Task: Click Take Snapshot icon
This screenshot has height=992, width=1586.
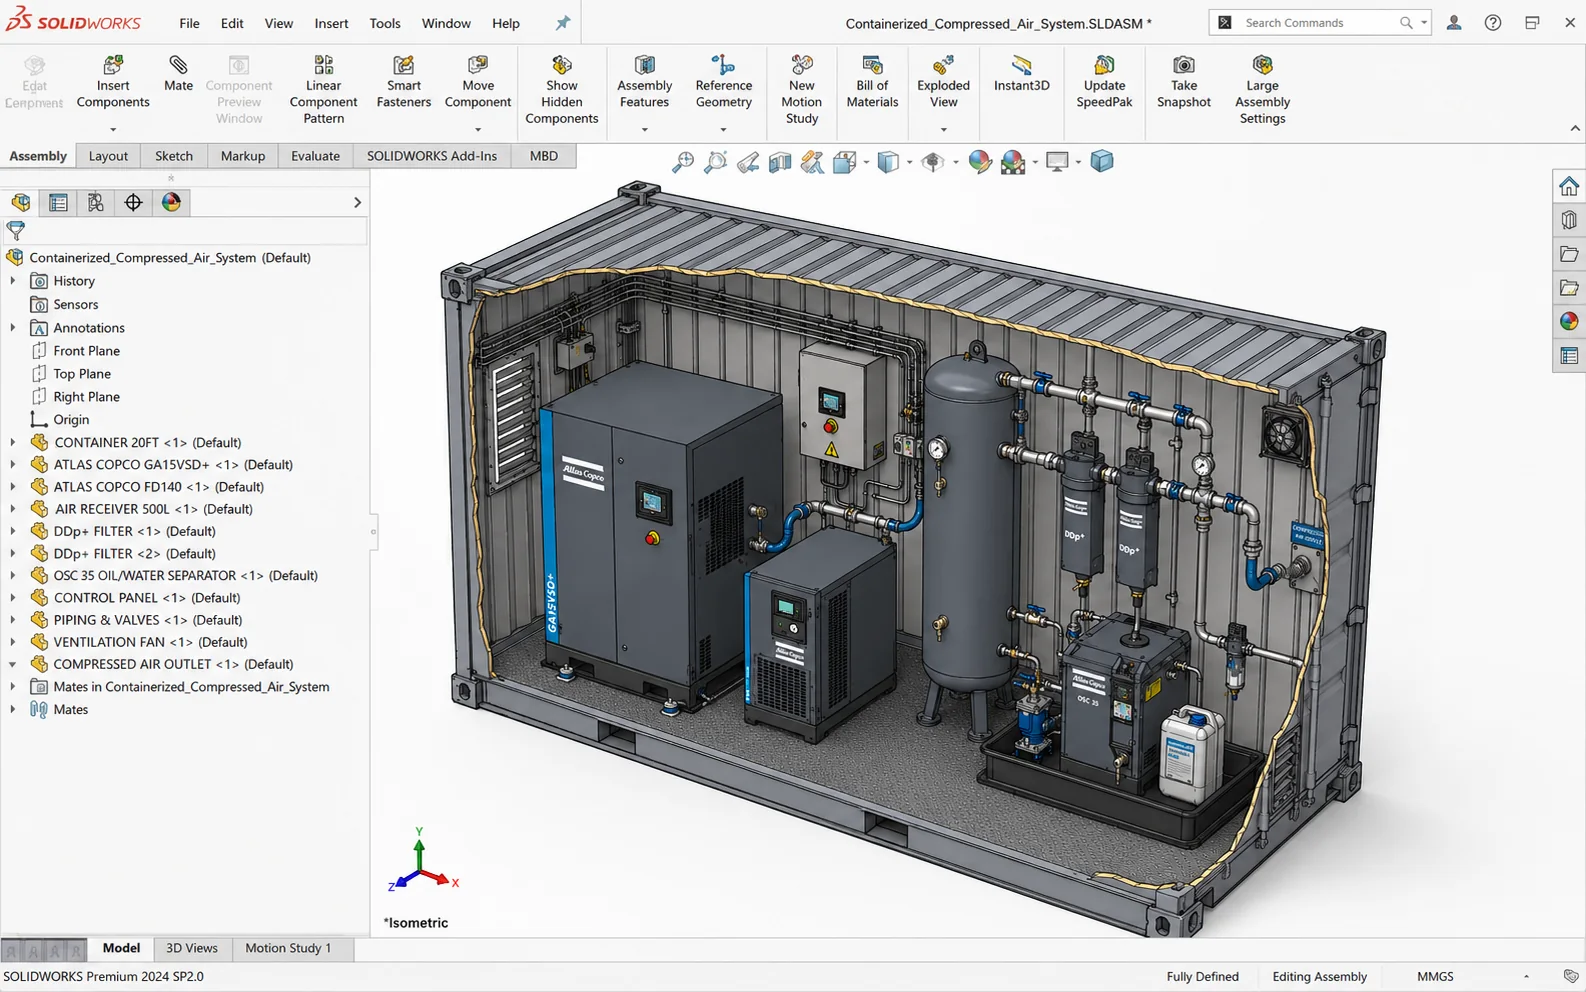Action: point(1183,82)
